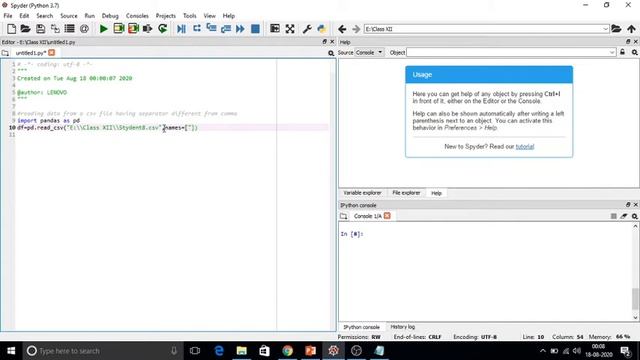Open the Run menu
640x360 pixels.
(89, 16)
